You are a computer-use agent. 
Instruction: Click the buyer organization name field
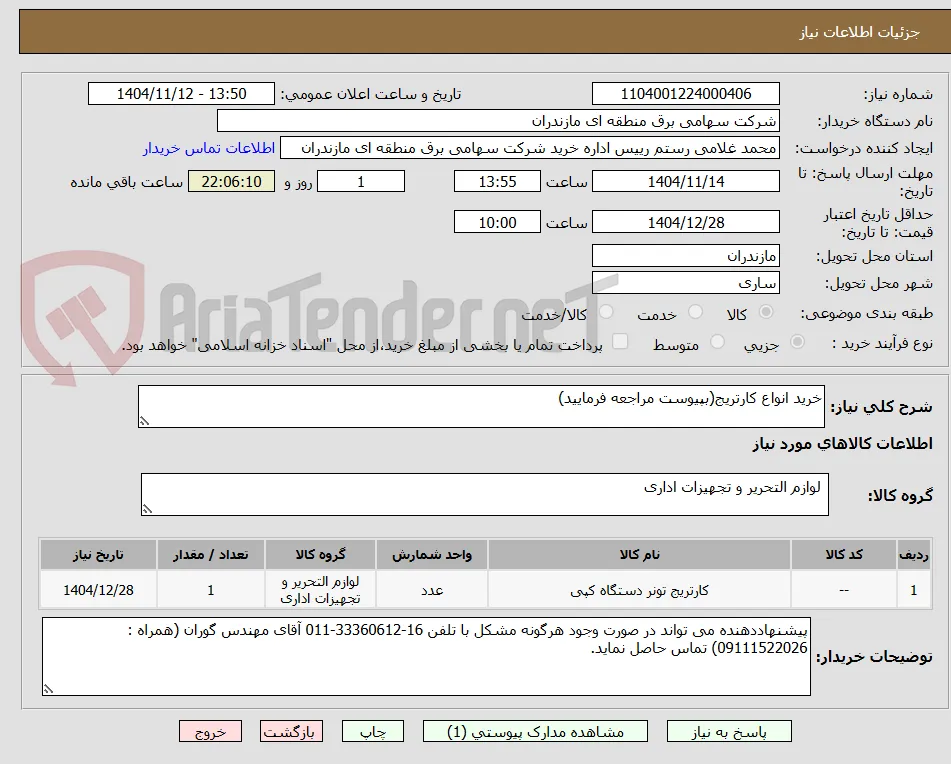point(498,121)
